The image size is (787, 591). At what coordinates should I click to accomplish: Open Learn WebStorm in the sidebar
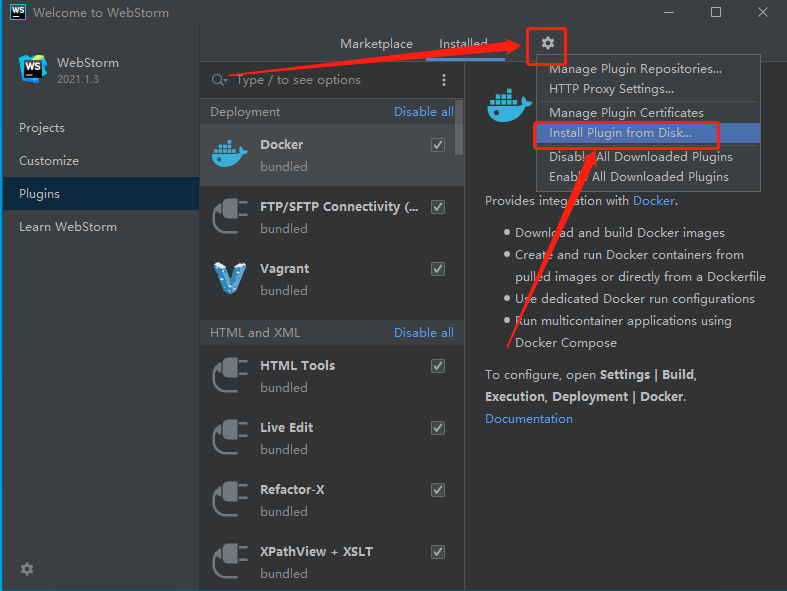coord(101,227)
